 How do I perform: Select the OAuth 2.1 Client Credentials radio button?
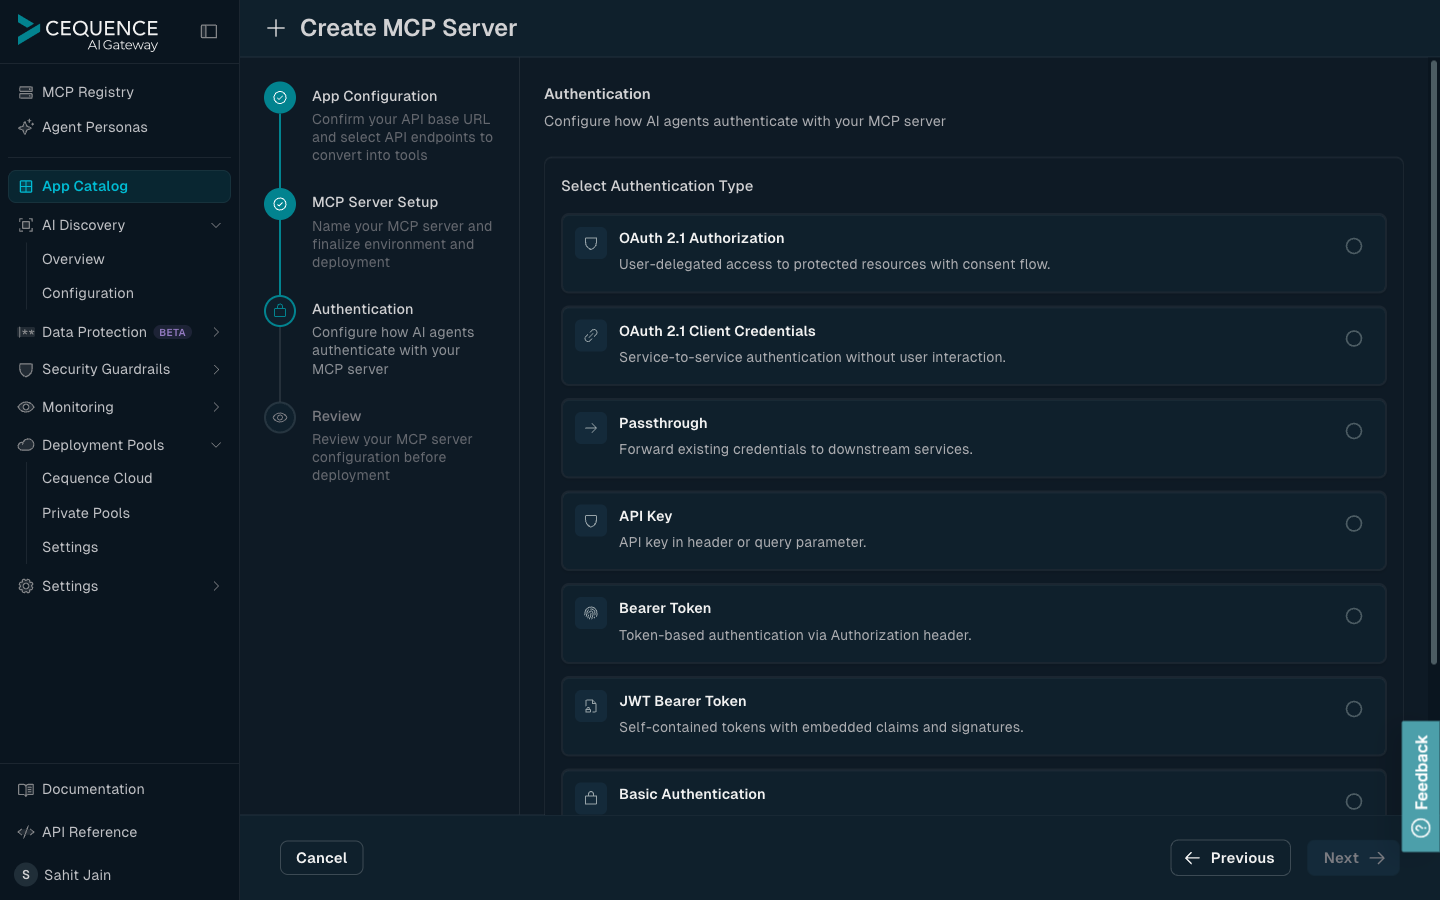[1354, 339]
